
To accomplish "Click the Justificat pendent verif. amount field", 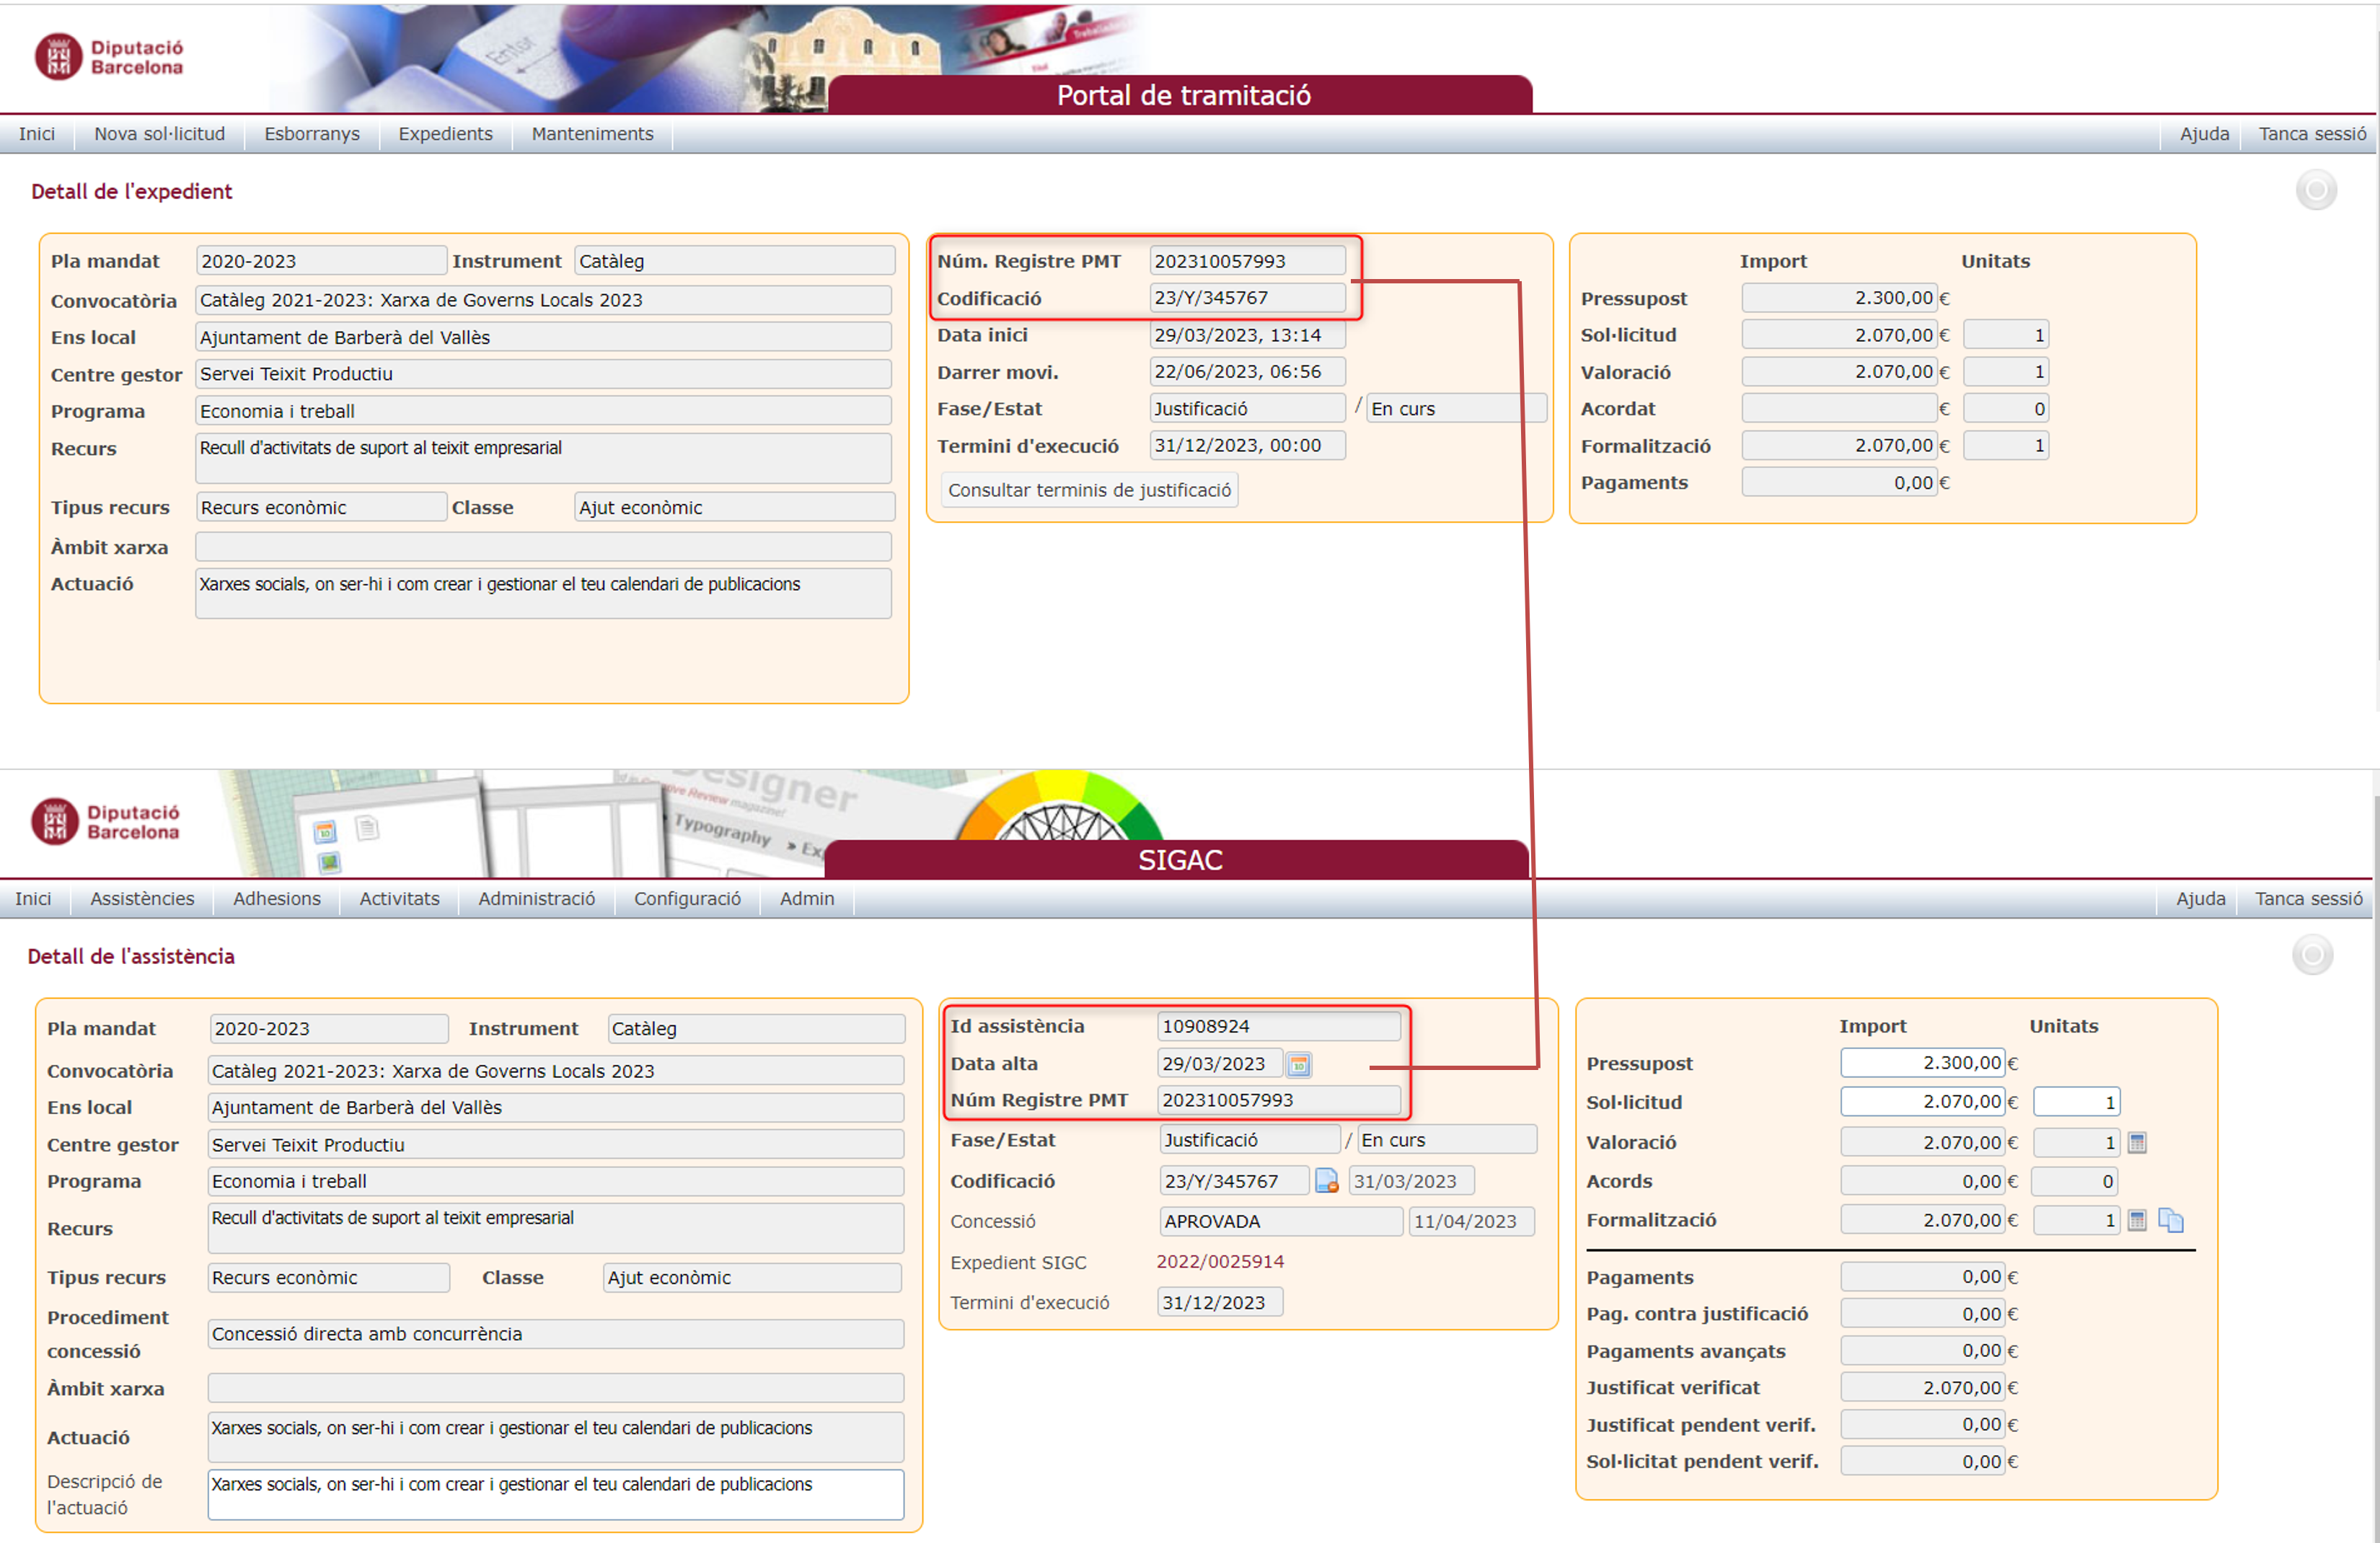I will [x=1922, y=1425].
